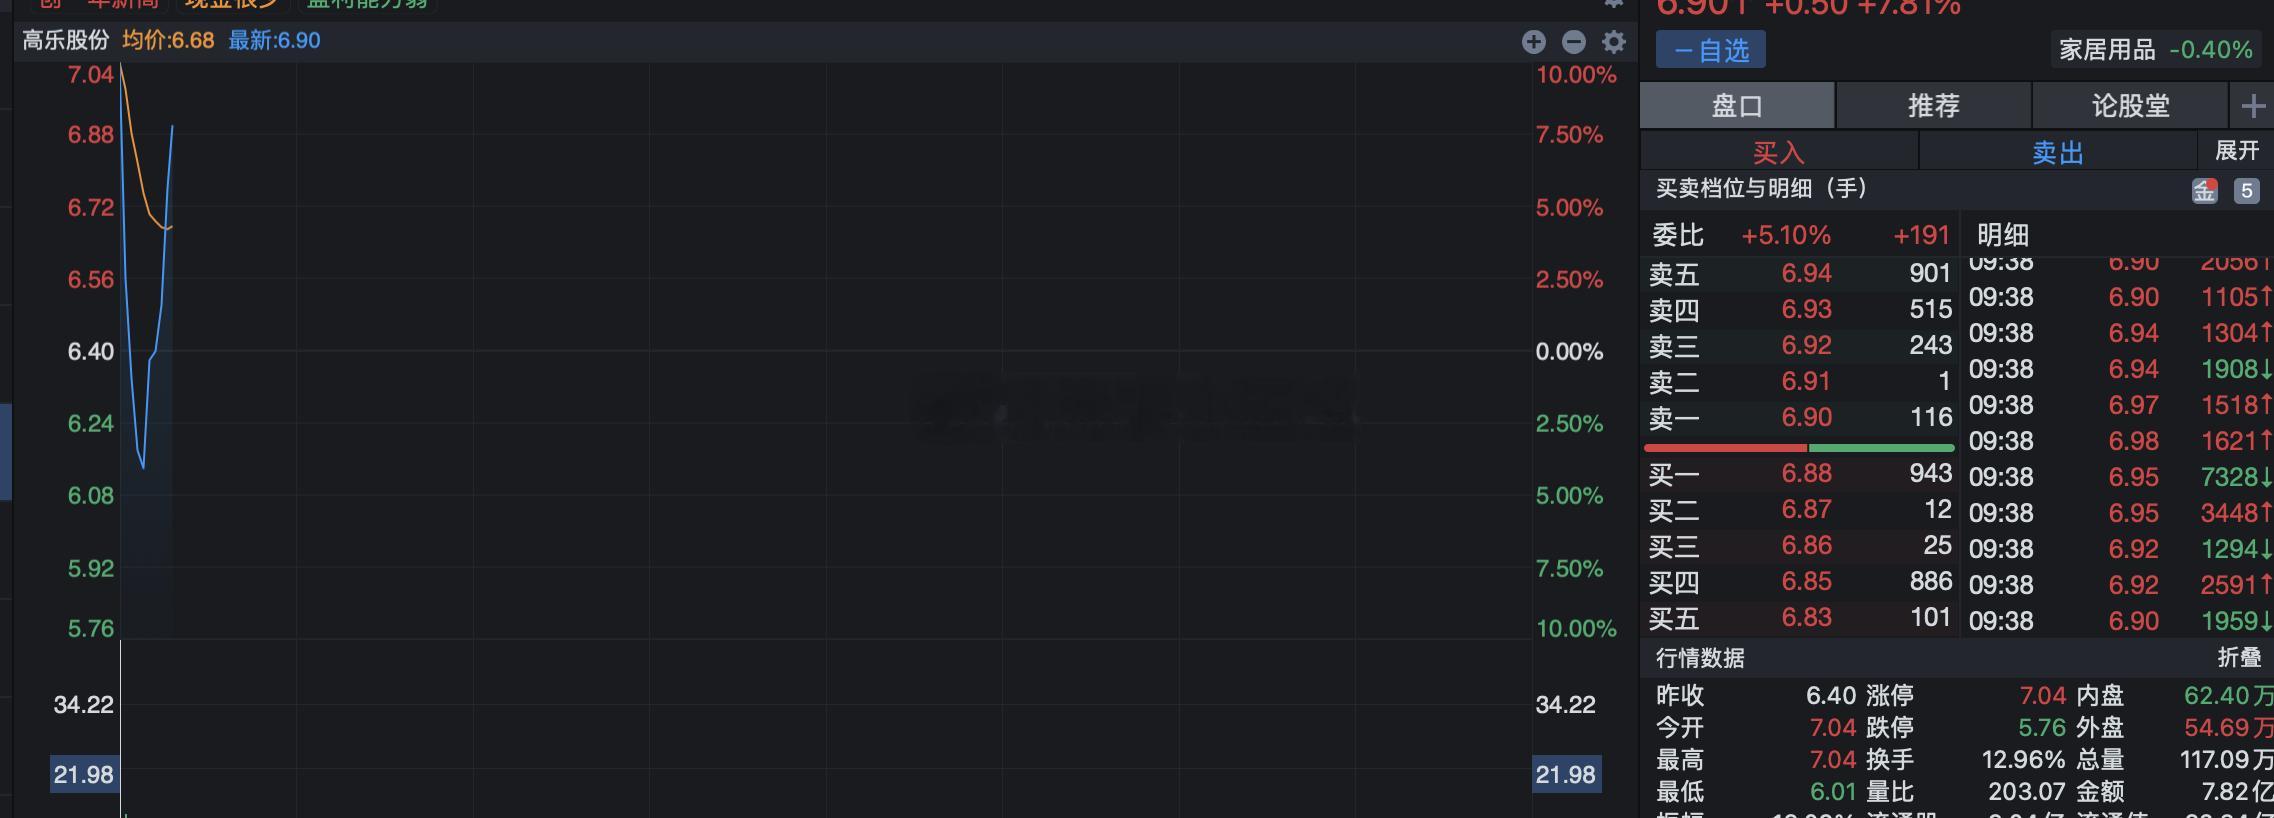Switch to the 盘口 tab
This screenshot has height=818, width=2274.
[x=1736, y=106]
